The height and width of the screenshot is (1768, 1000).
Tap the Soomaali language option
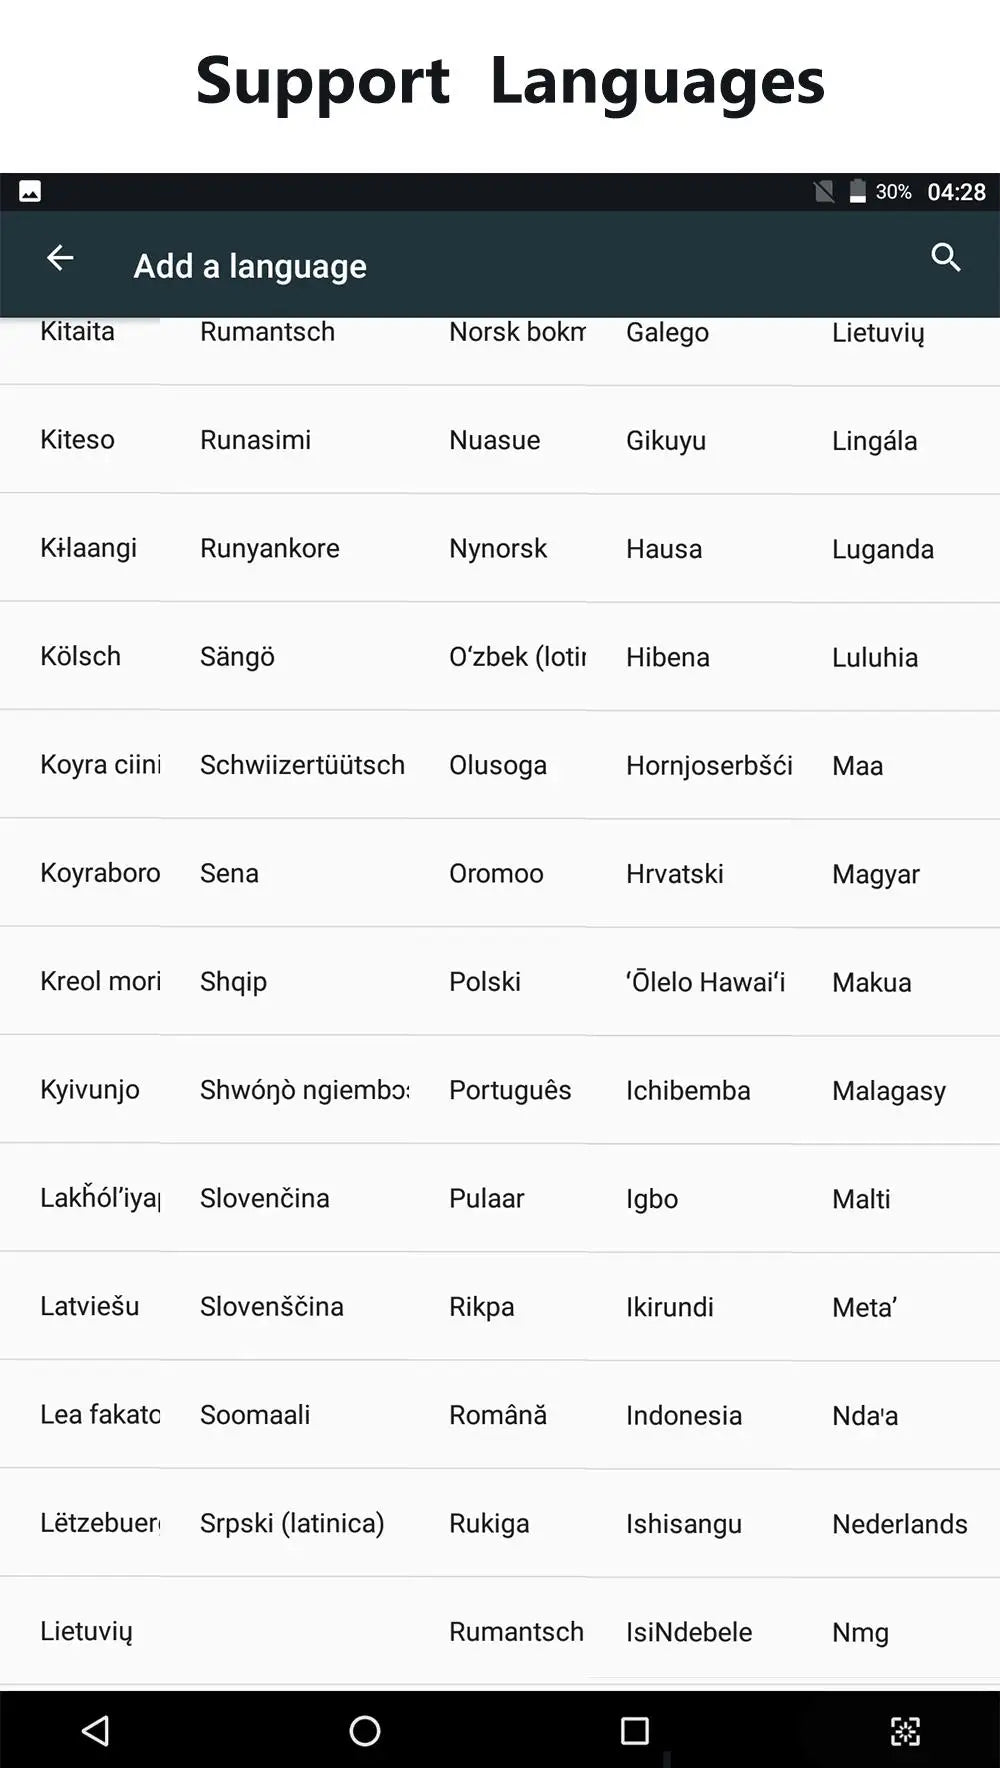(x=255, y=1415)
